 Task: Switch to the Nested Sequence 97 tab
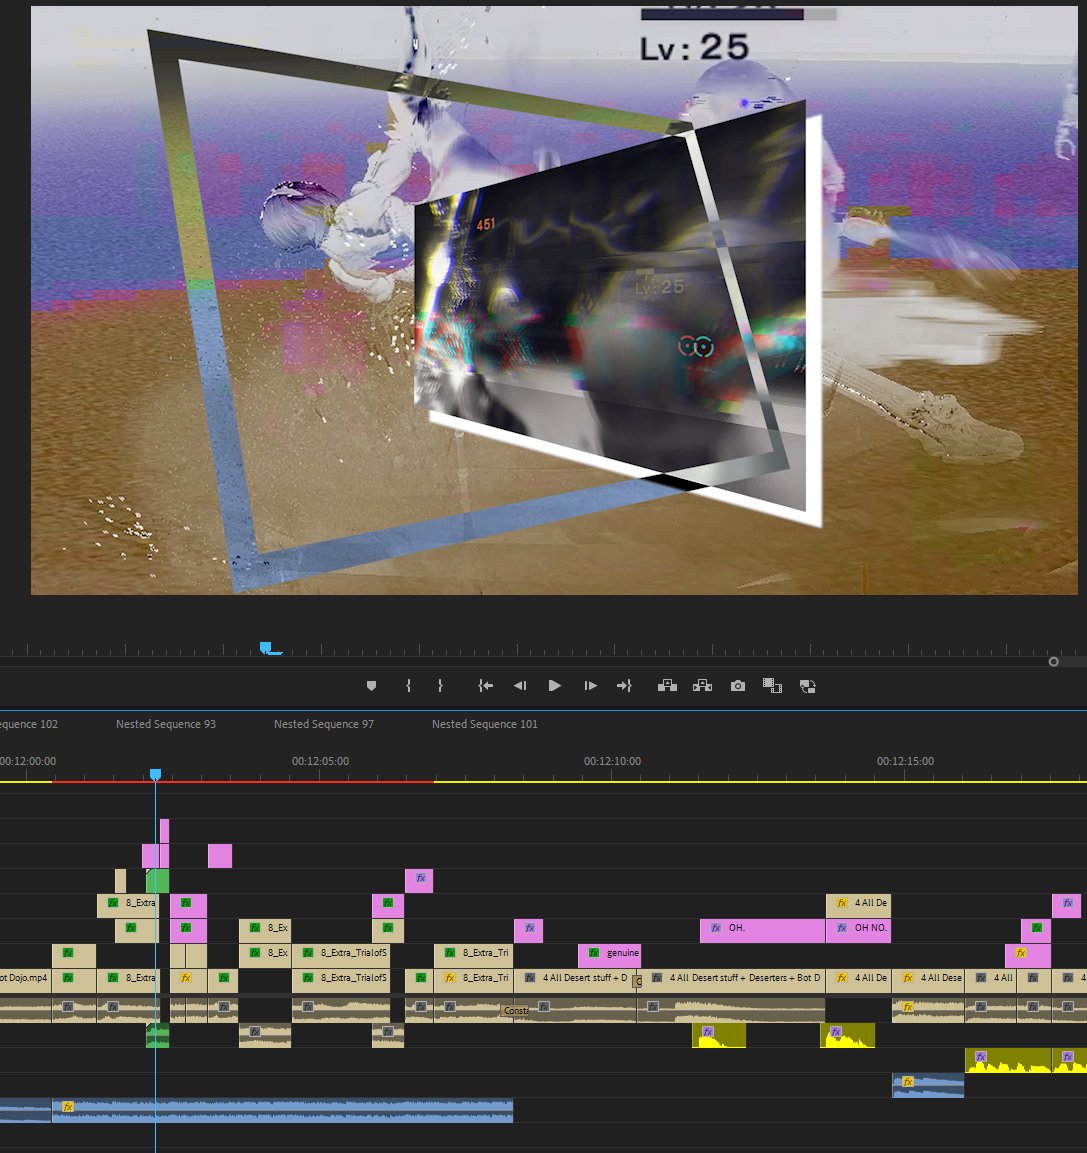tap(324, 724)
